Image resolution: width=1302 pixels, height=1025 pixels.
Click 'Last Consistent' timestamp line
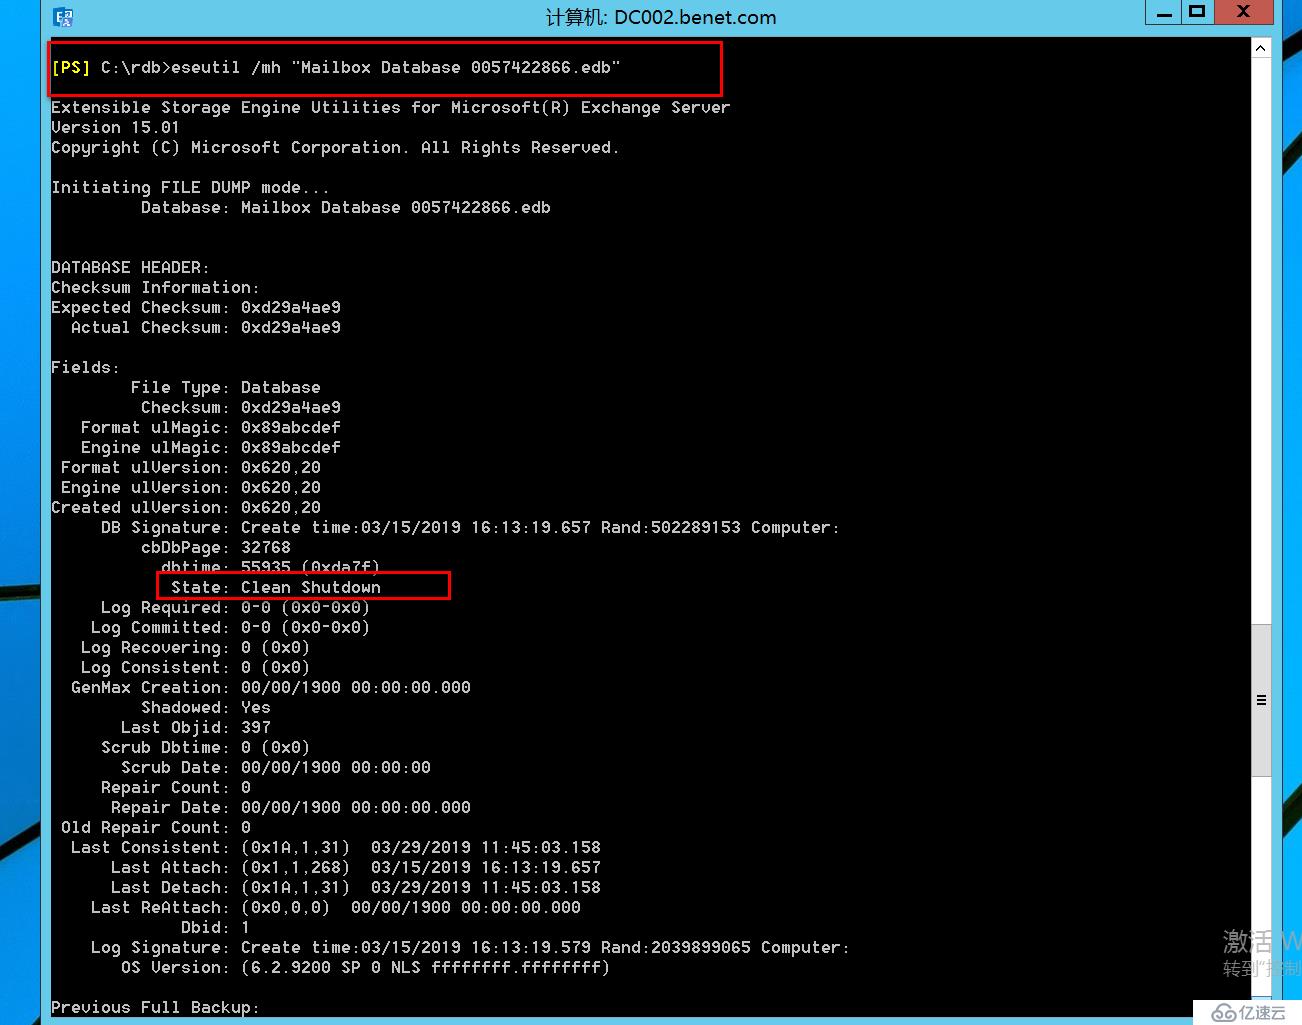pyautogui.click(x=335, y=847)
